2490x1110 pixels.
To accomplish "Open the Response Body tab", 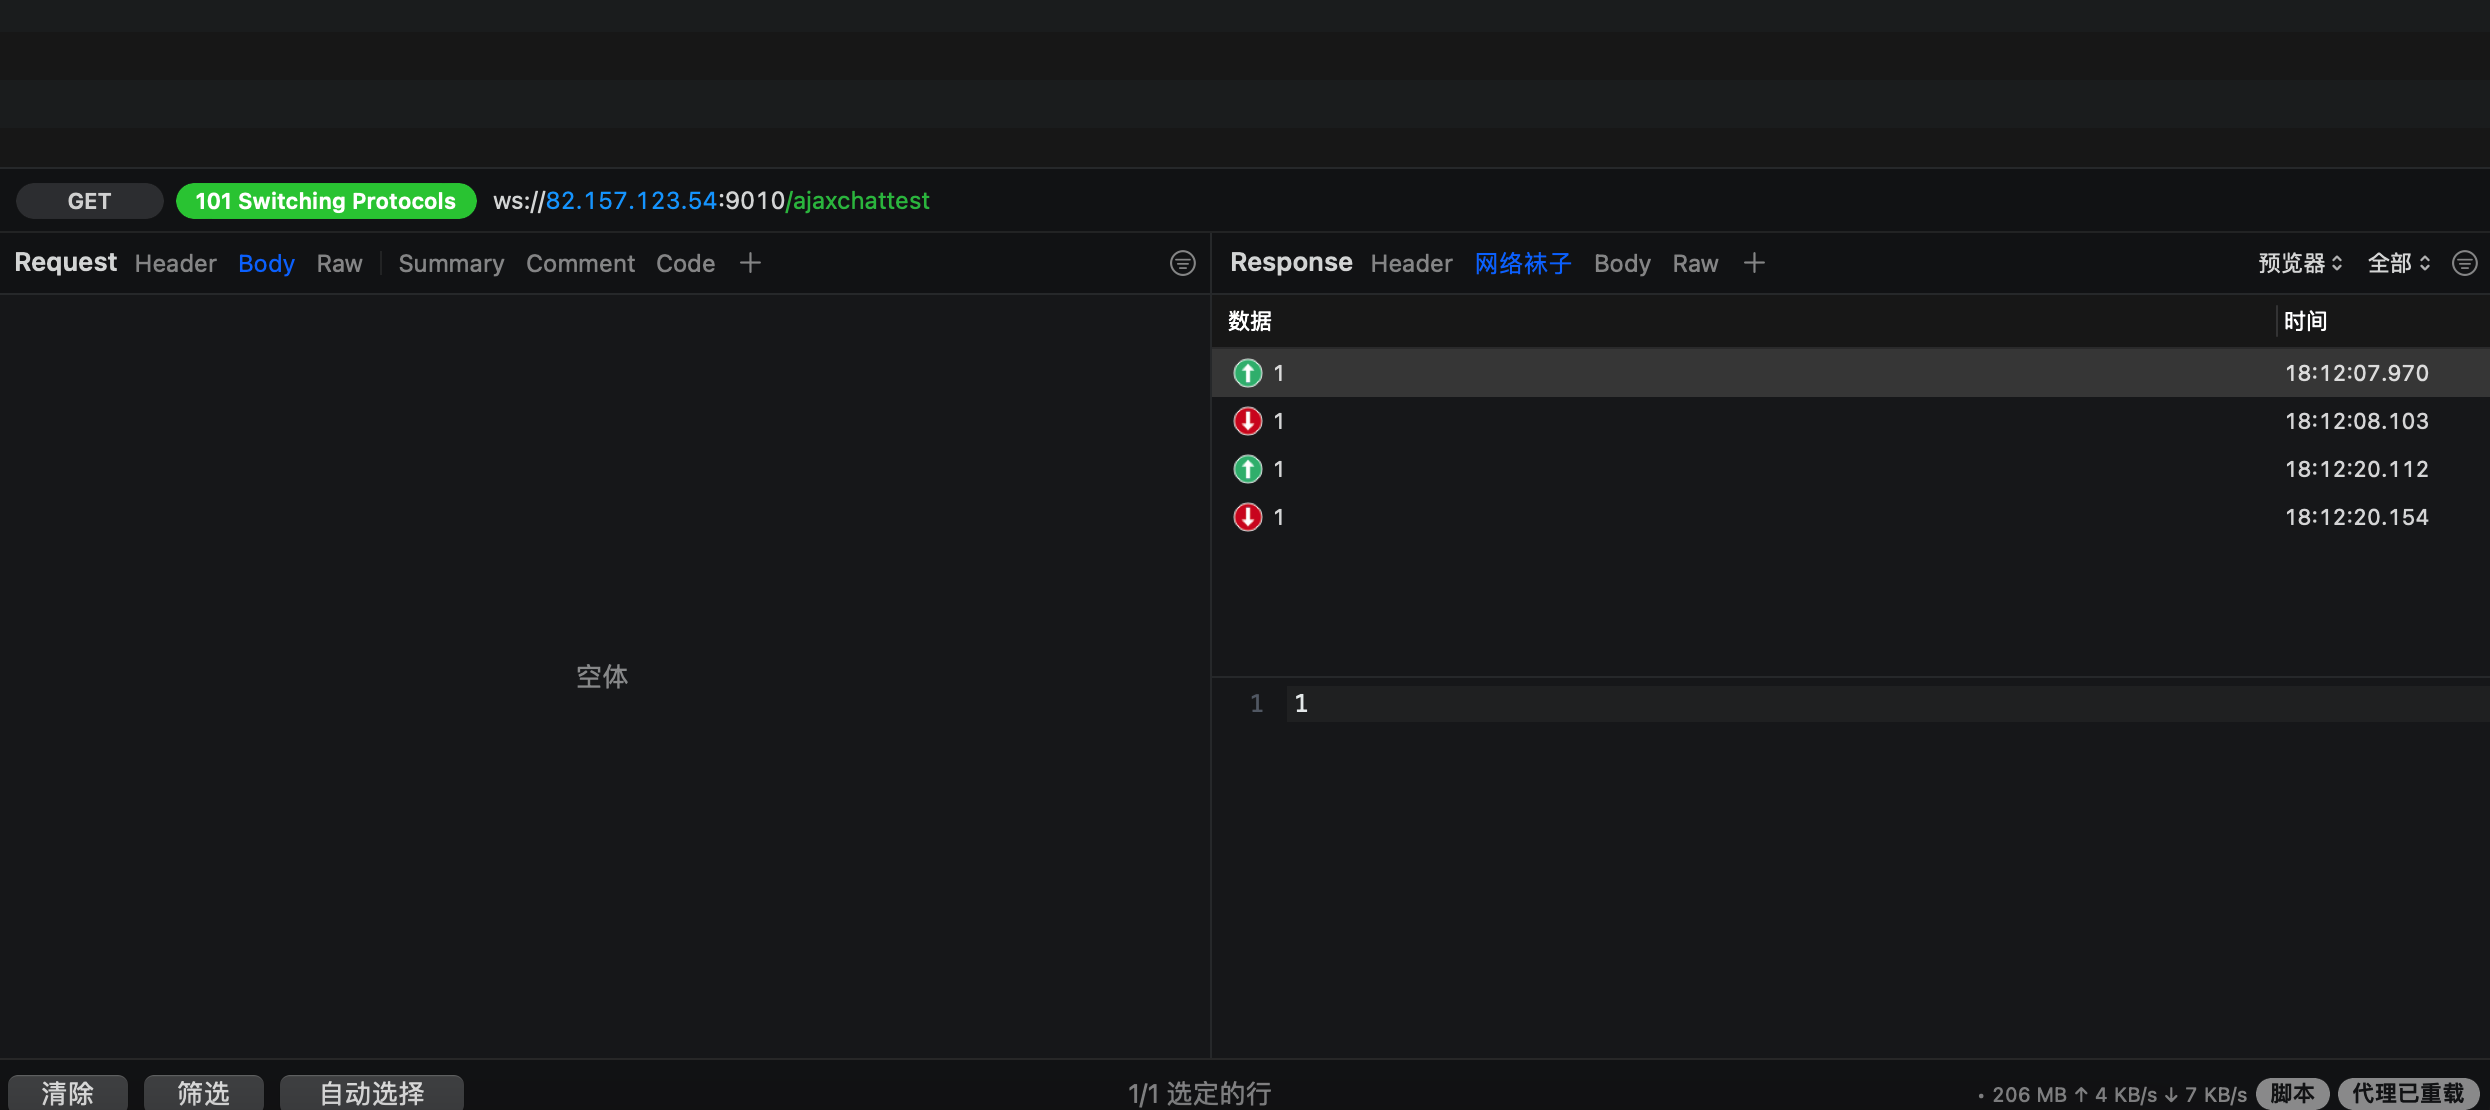I will click(1621, 263).
